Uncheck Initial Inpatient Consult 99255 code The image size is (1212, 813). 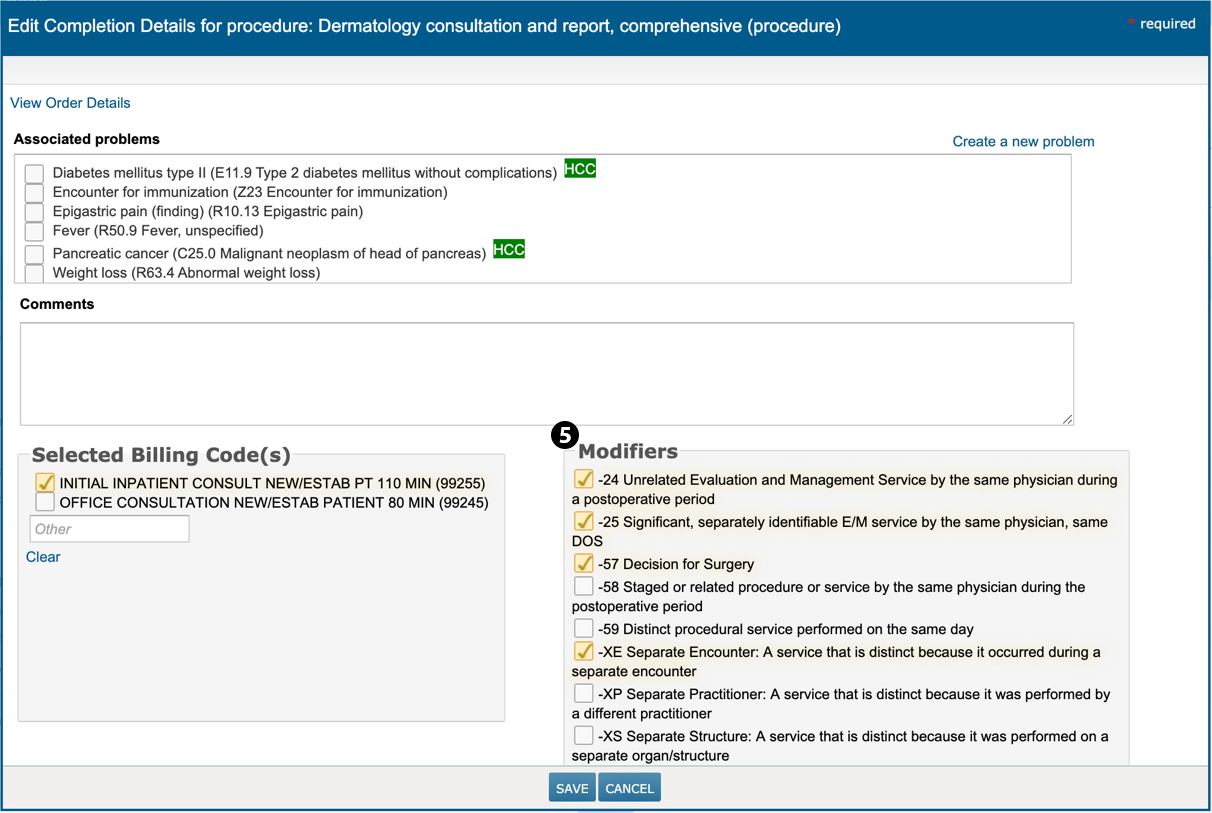44,483
